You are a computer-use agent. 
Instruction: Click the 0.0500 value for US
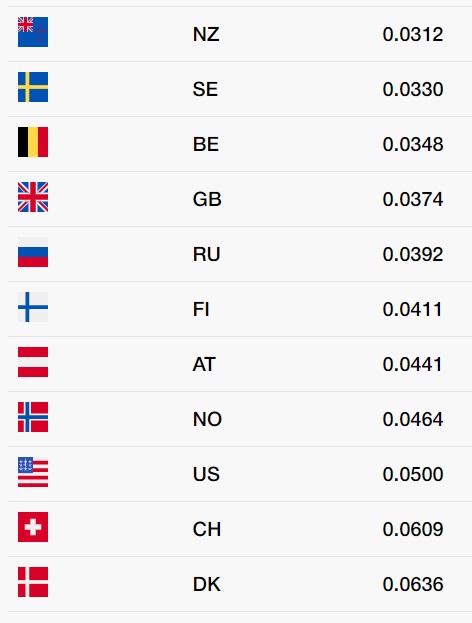point(413,474)
